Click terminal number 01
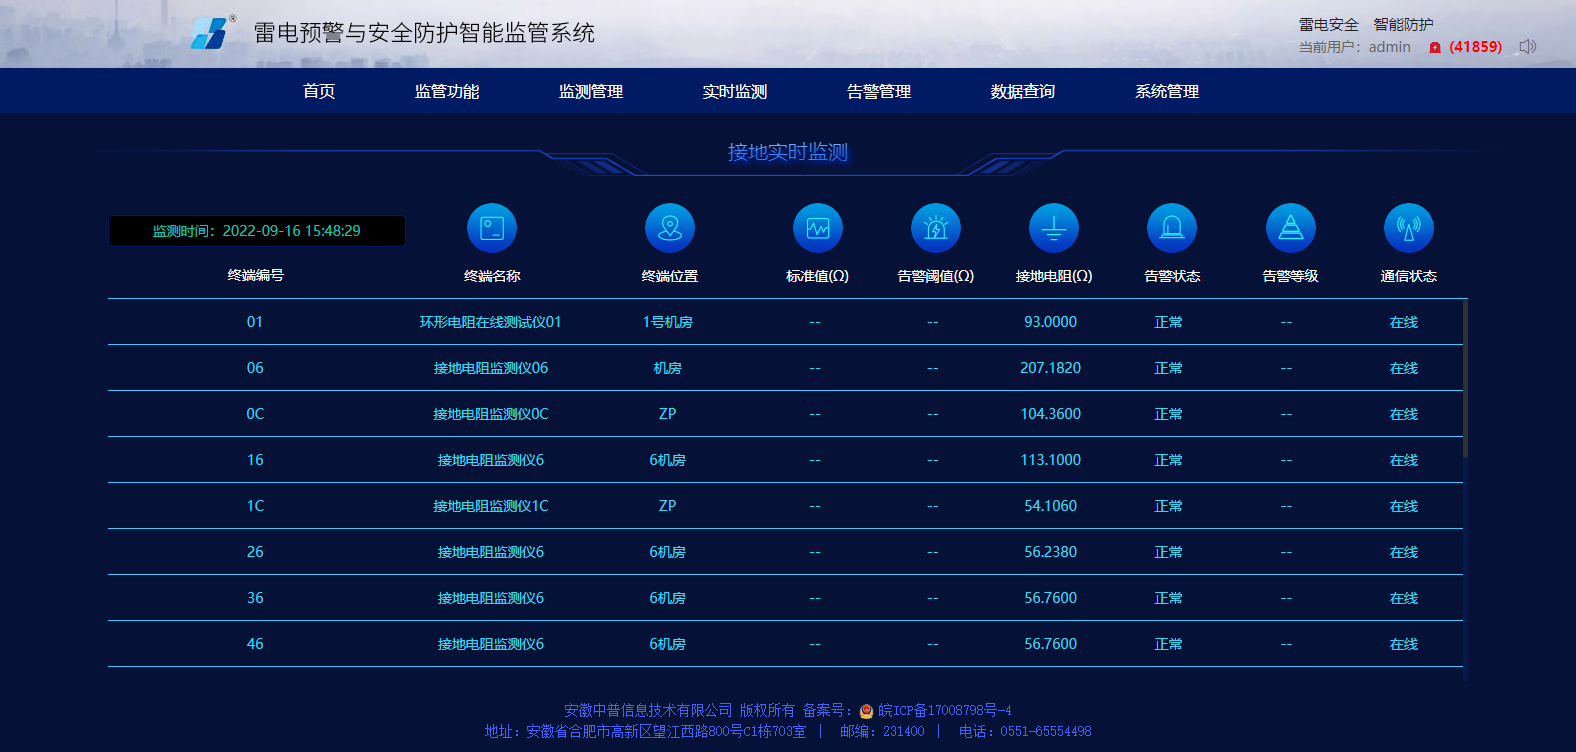 pos(255,322)
